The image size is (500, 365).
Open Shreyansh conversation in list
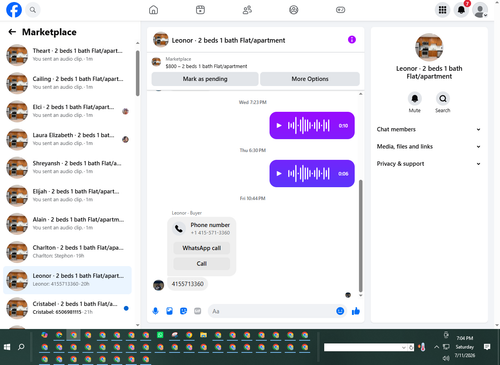coord(68,167)
